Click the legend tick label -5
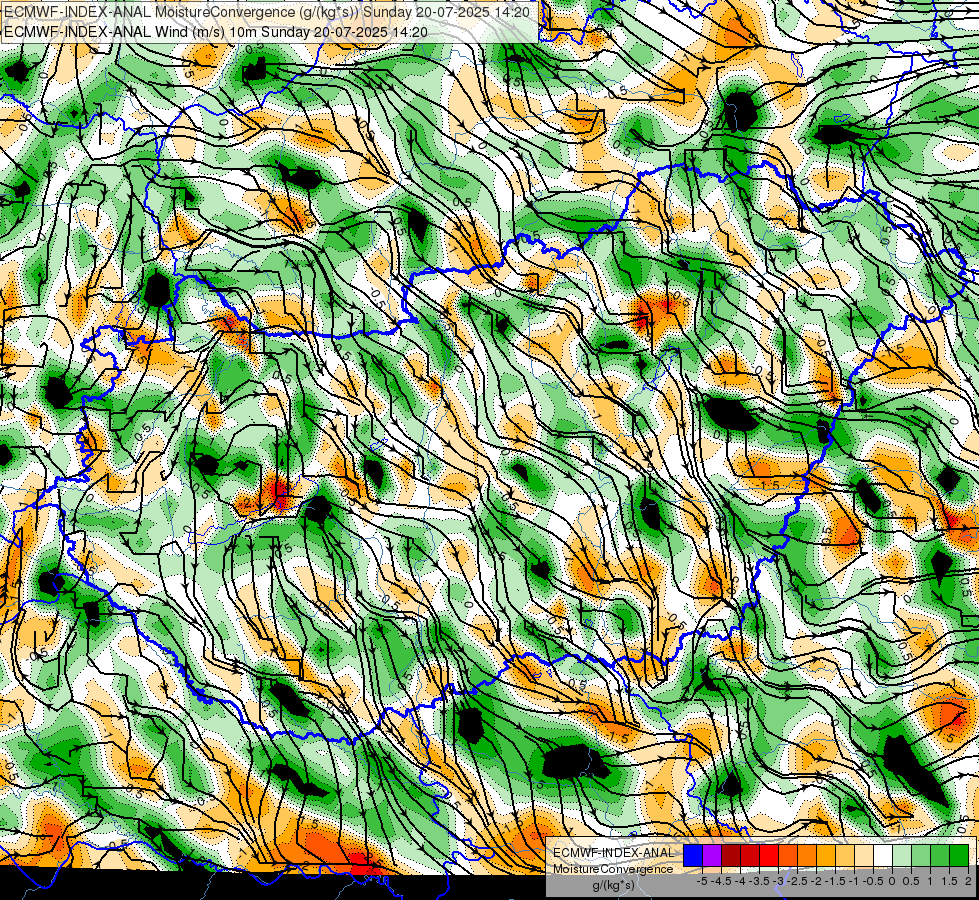 pyautogui.click(x=702, y=881)
